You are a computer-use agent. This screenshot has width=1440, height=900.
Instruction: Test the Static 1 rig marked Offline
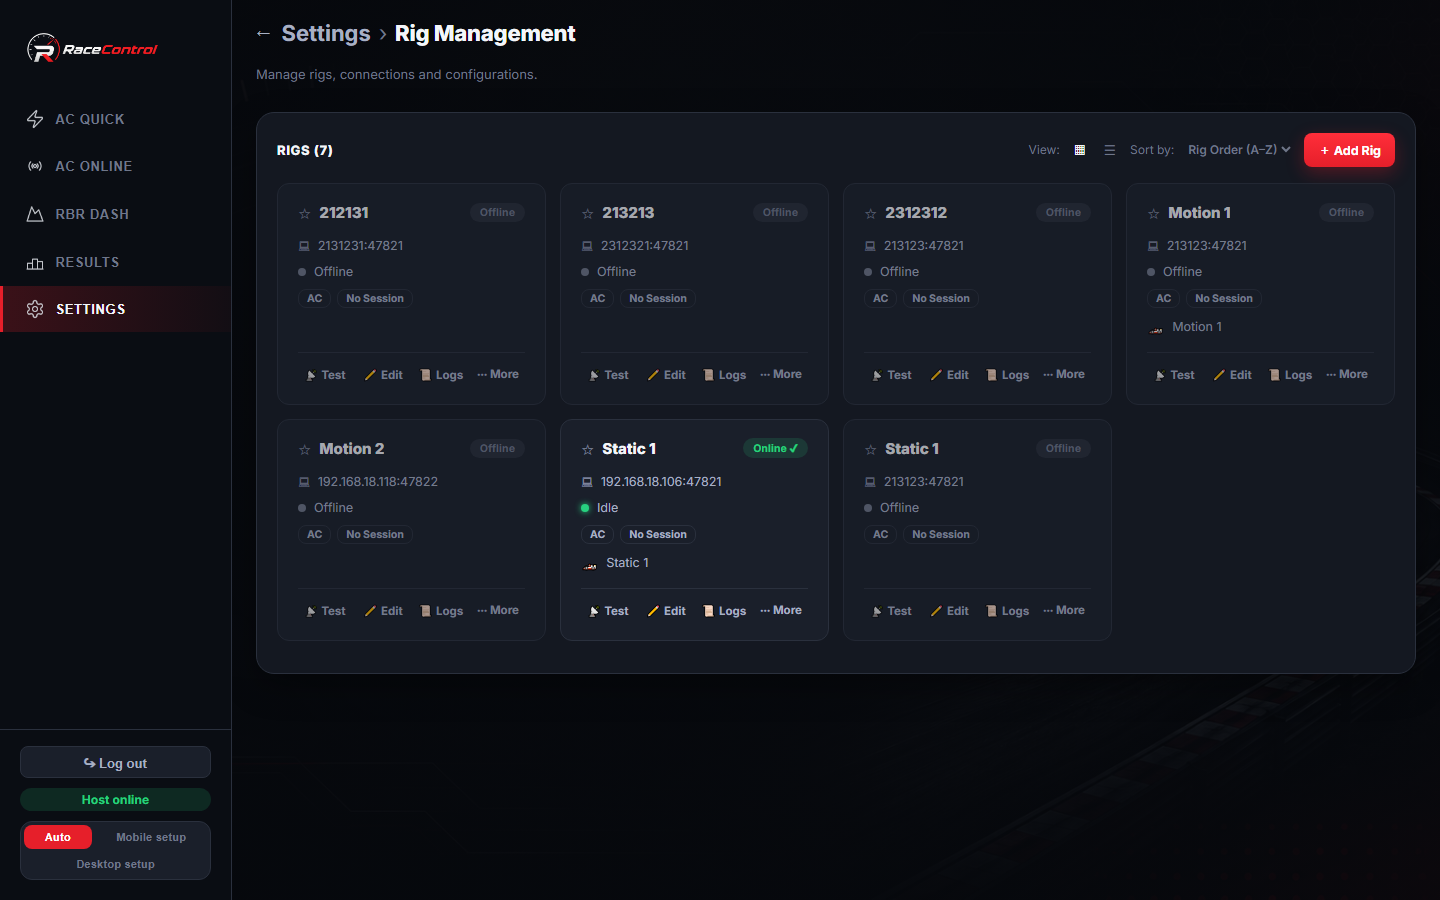point(892,611)
